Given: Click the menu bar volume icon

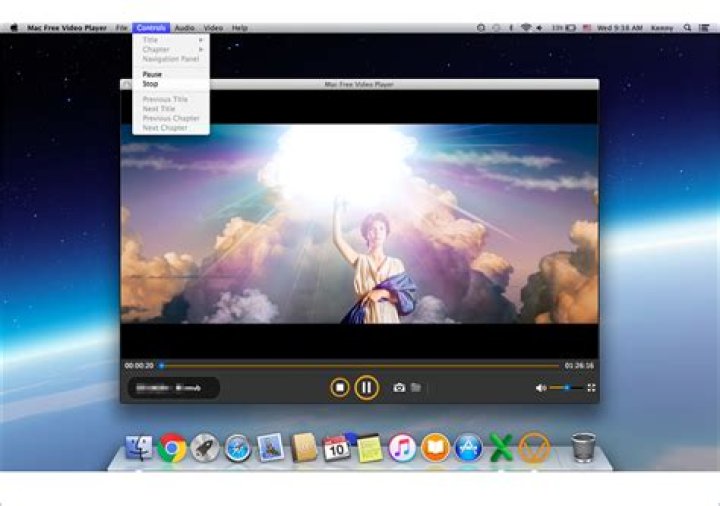Looking at the screenshot, I should coord(540,28).
